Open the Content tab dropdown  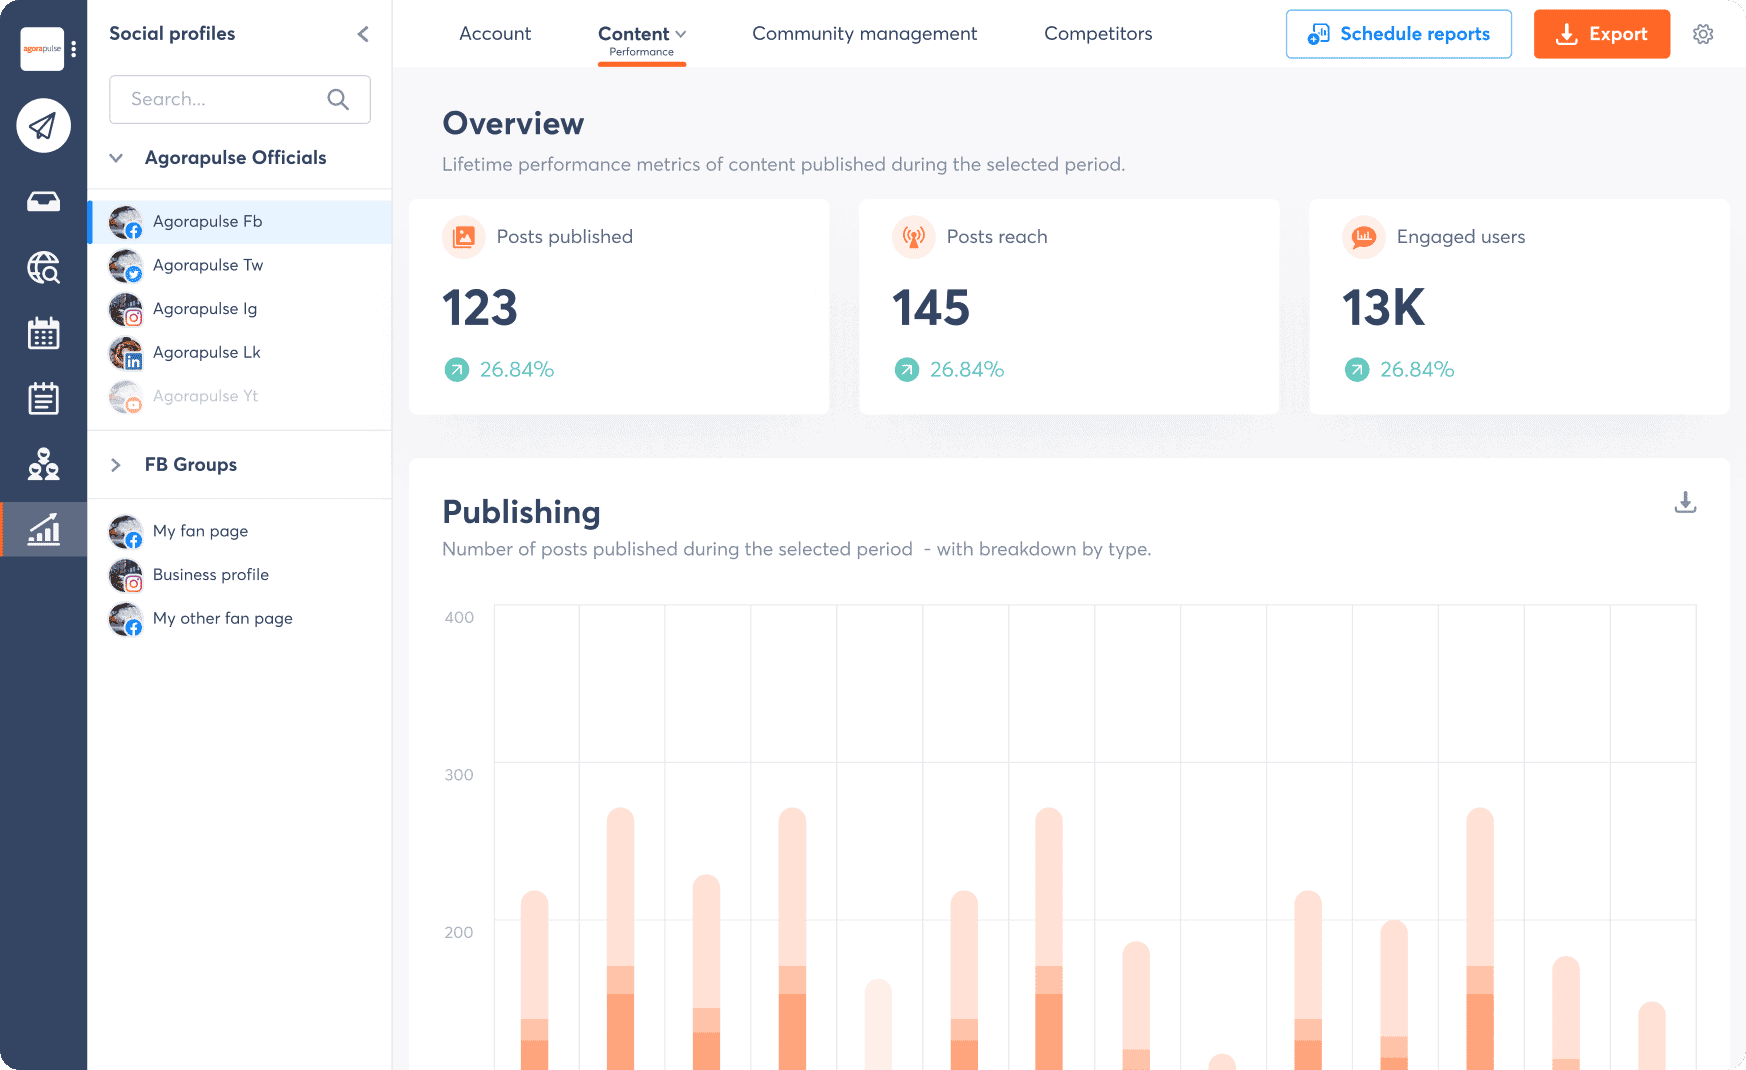coord(642,34)
